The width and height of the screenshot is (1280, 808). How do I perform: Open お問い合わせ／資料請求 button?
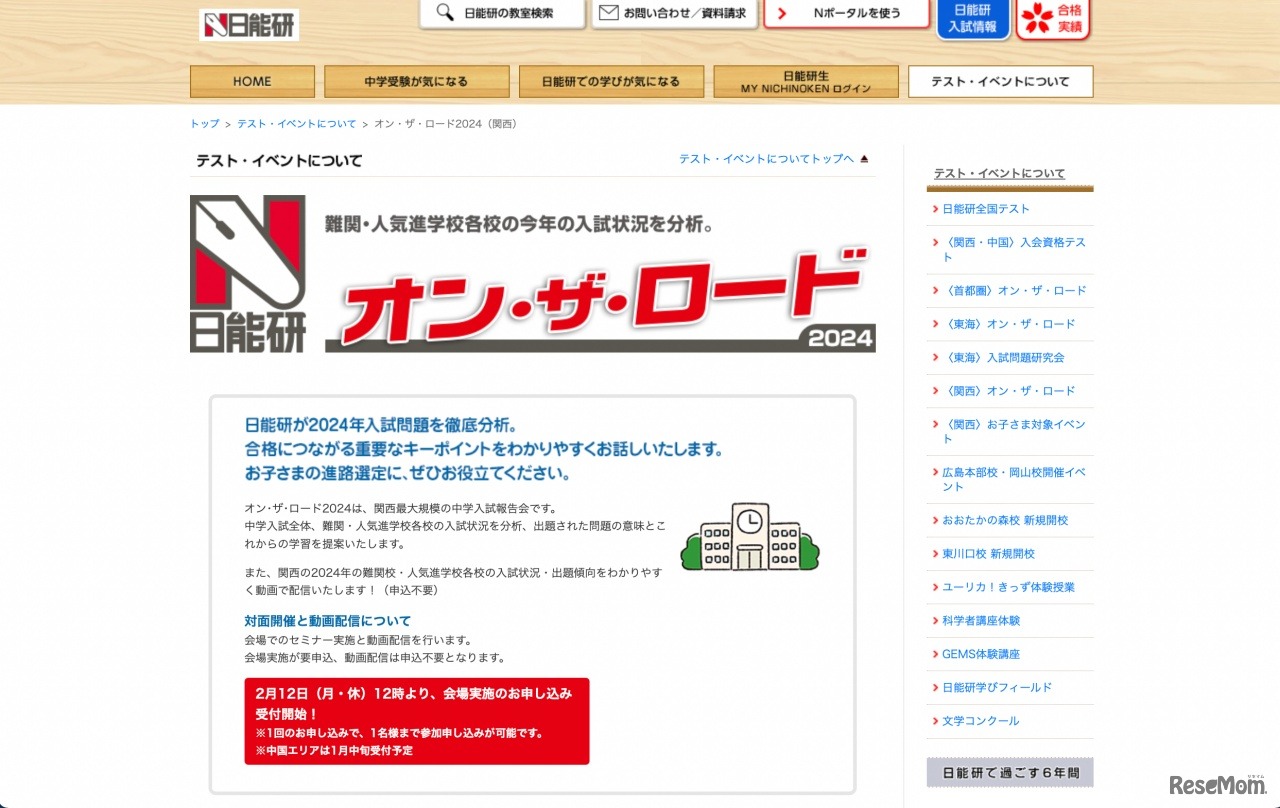pos(674,14)
